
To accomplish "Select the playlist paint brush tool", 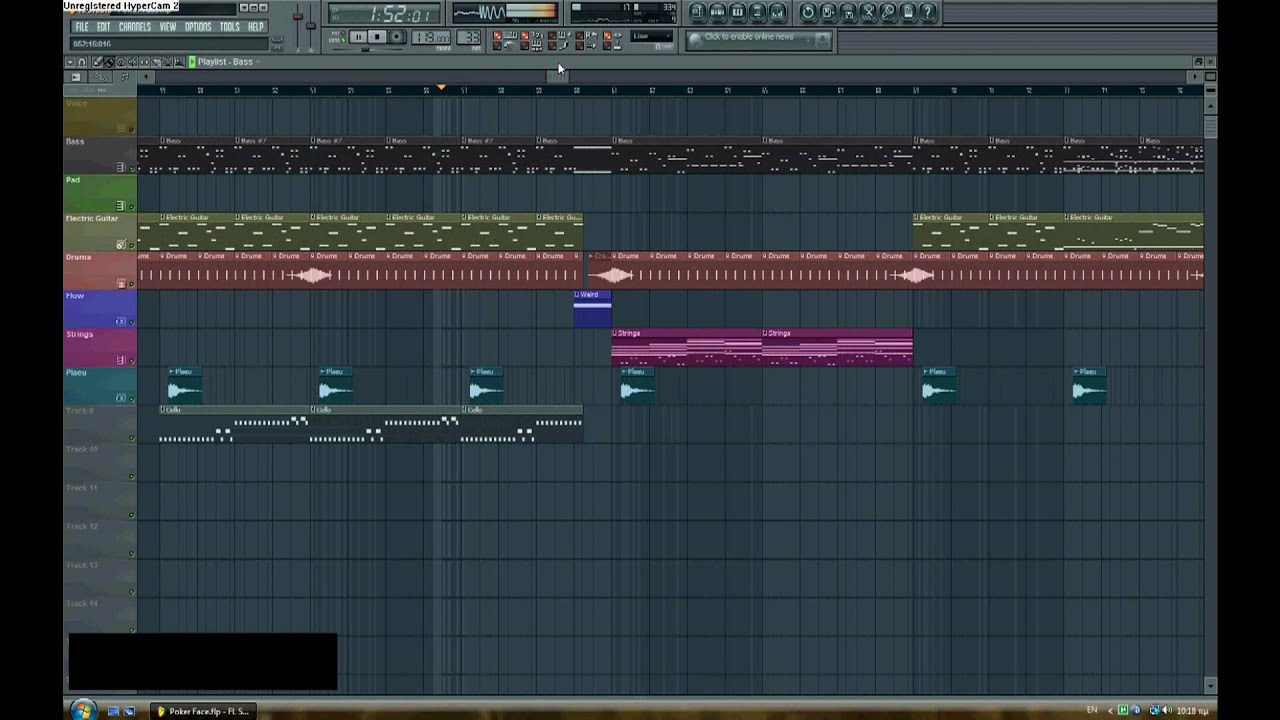I will [109, 62].
